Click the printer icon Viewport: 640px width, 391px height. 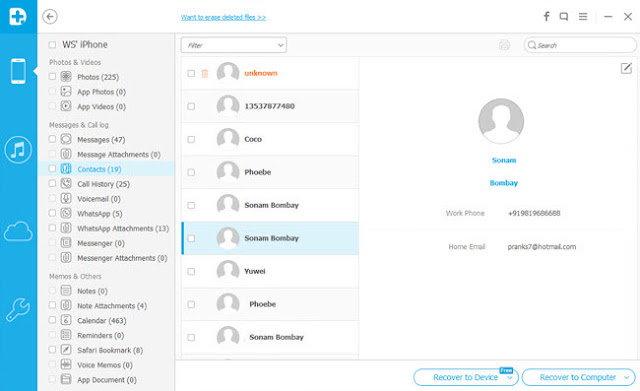[x=504, y=45]
